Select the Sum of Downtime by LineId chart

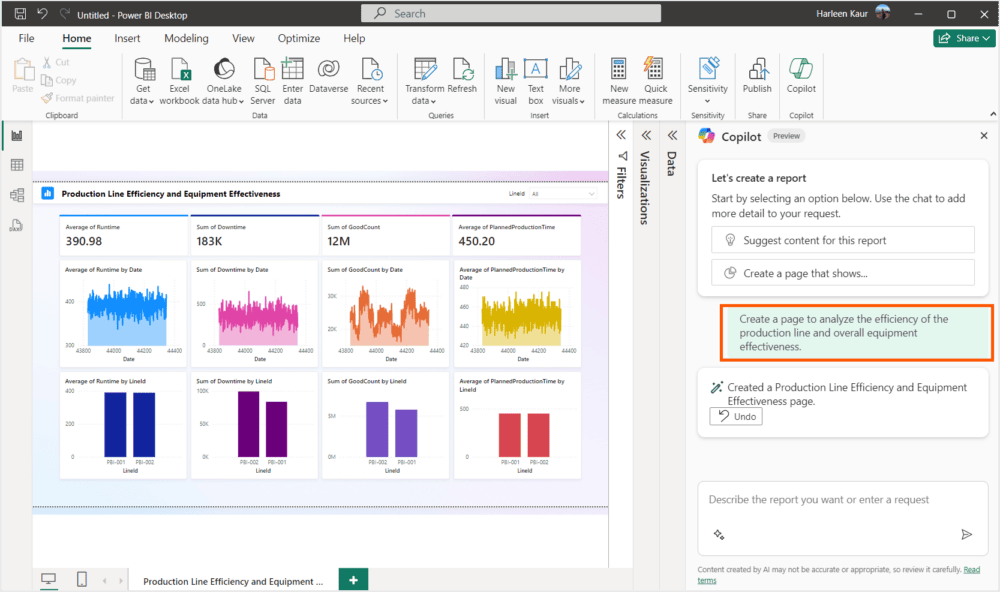click(x=254, y=425)
